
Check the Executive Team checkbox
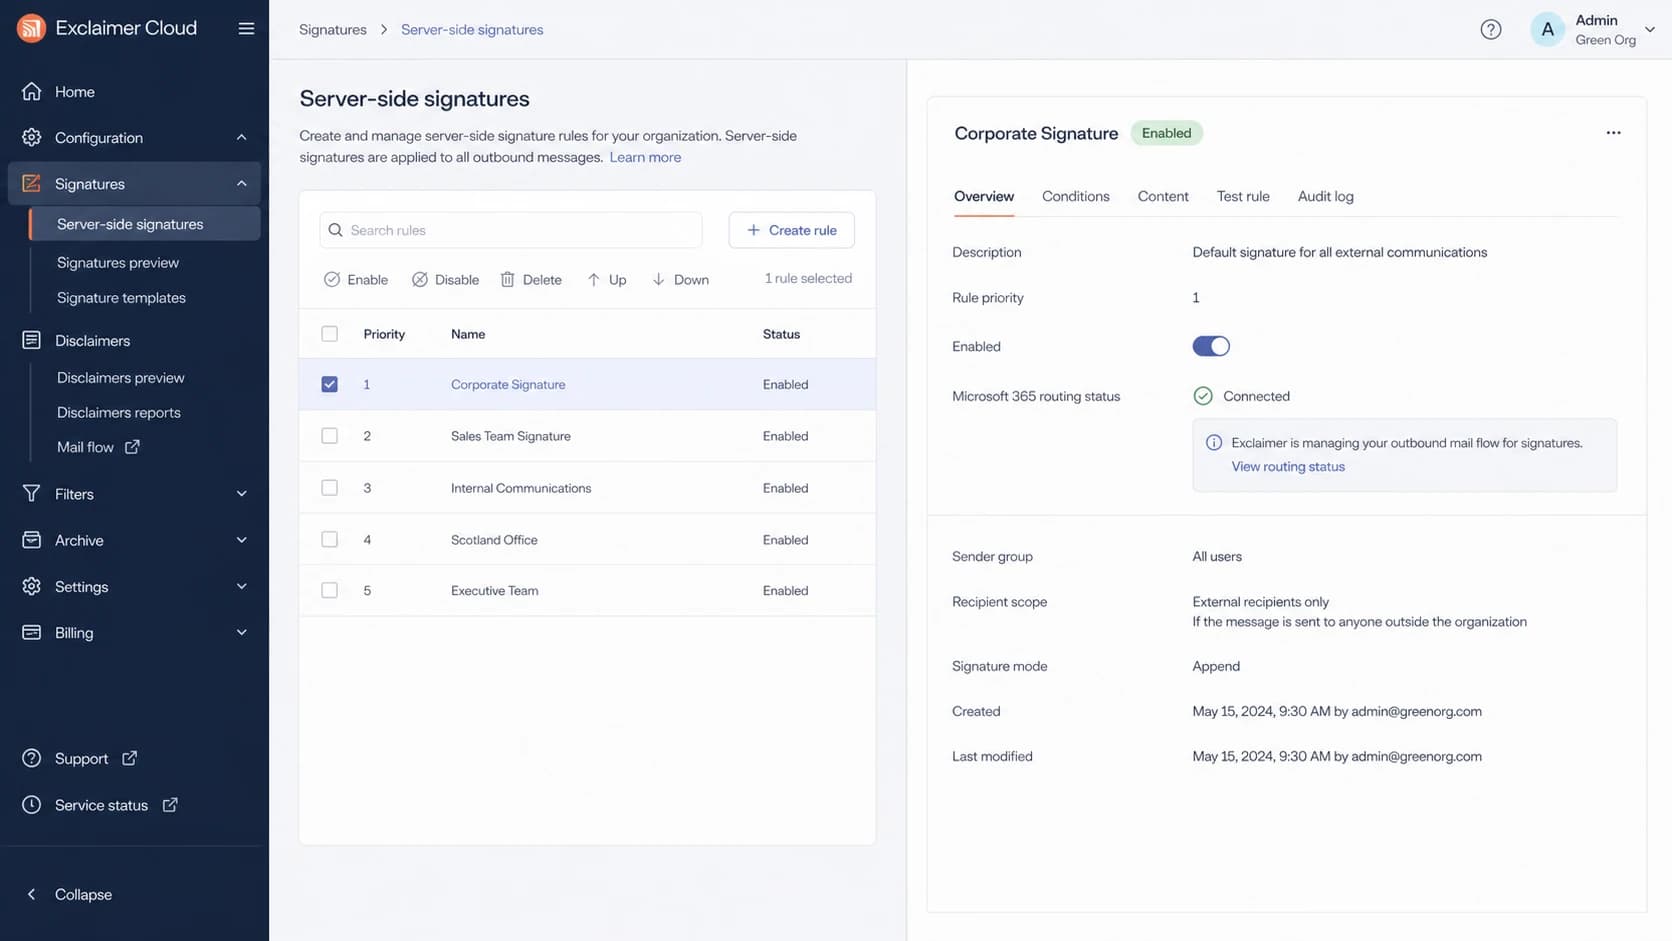(x=329, y=590)
